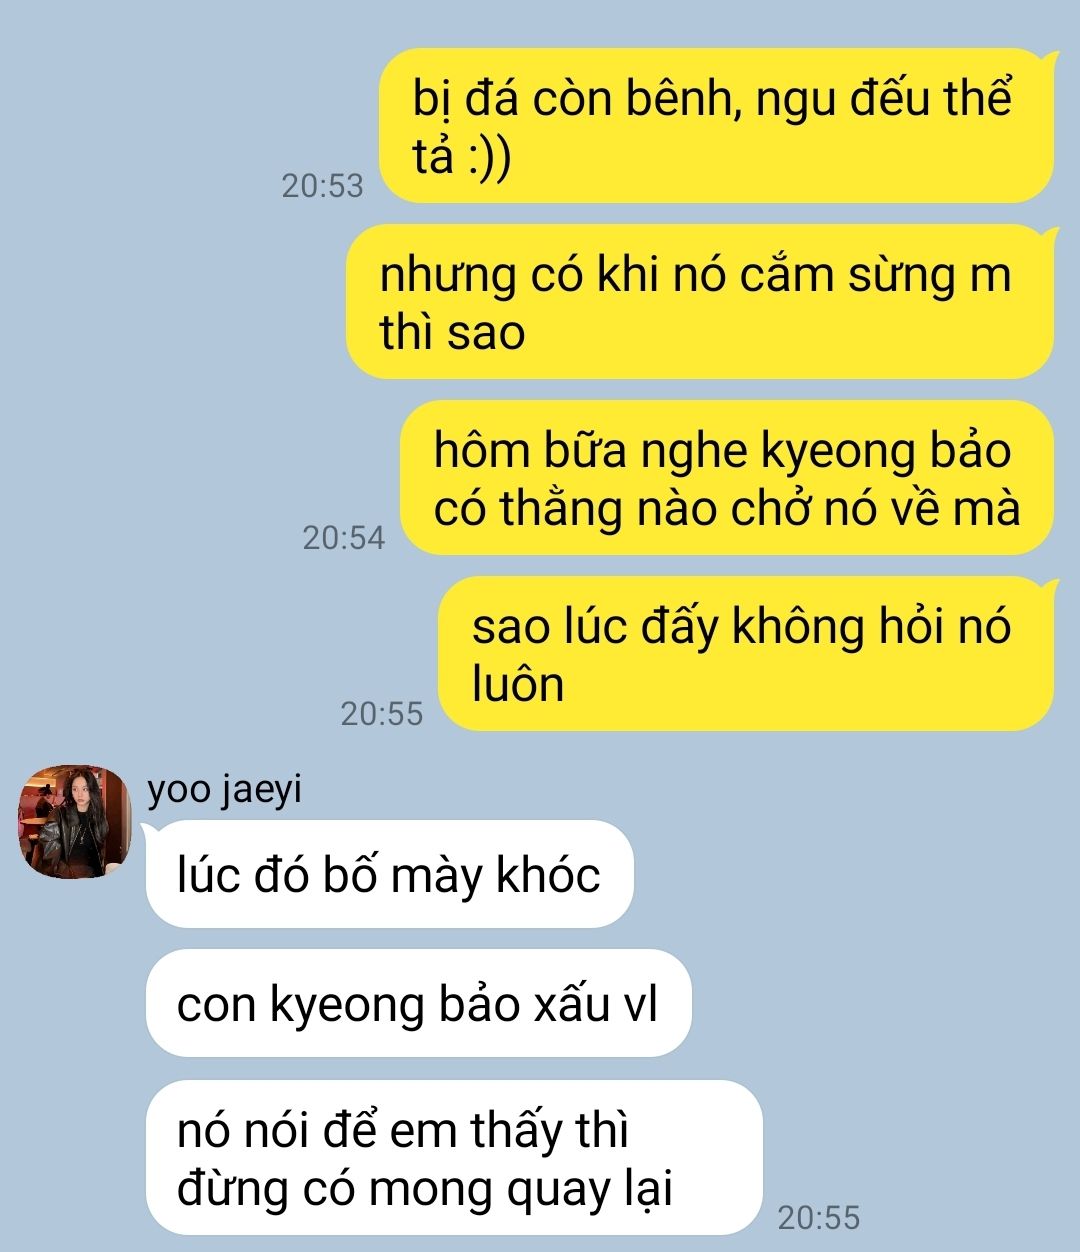
Task: Click the message "nhưng có khi nó cắm sừng m"
Action: point(700,302)
